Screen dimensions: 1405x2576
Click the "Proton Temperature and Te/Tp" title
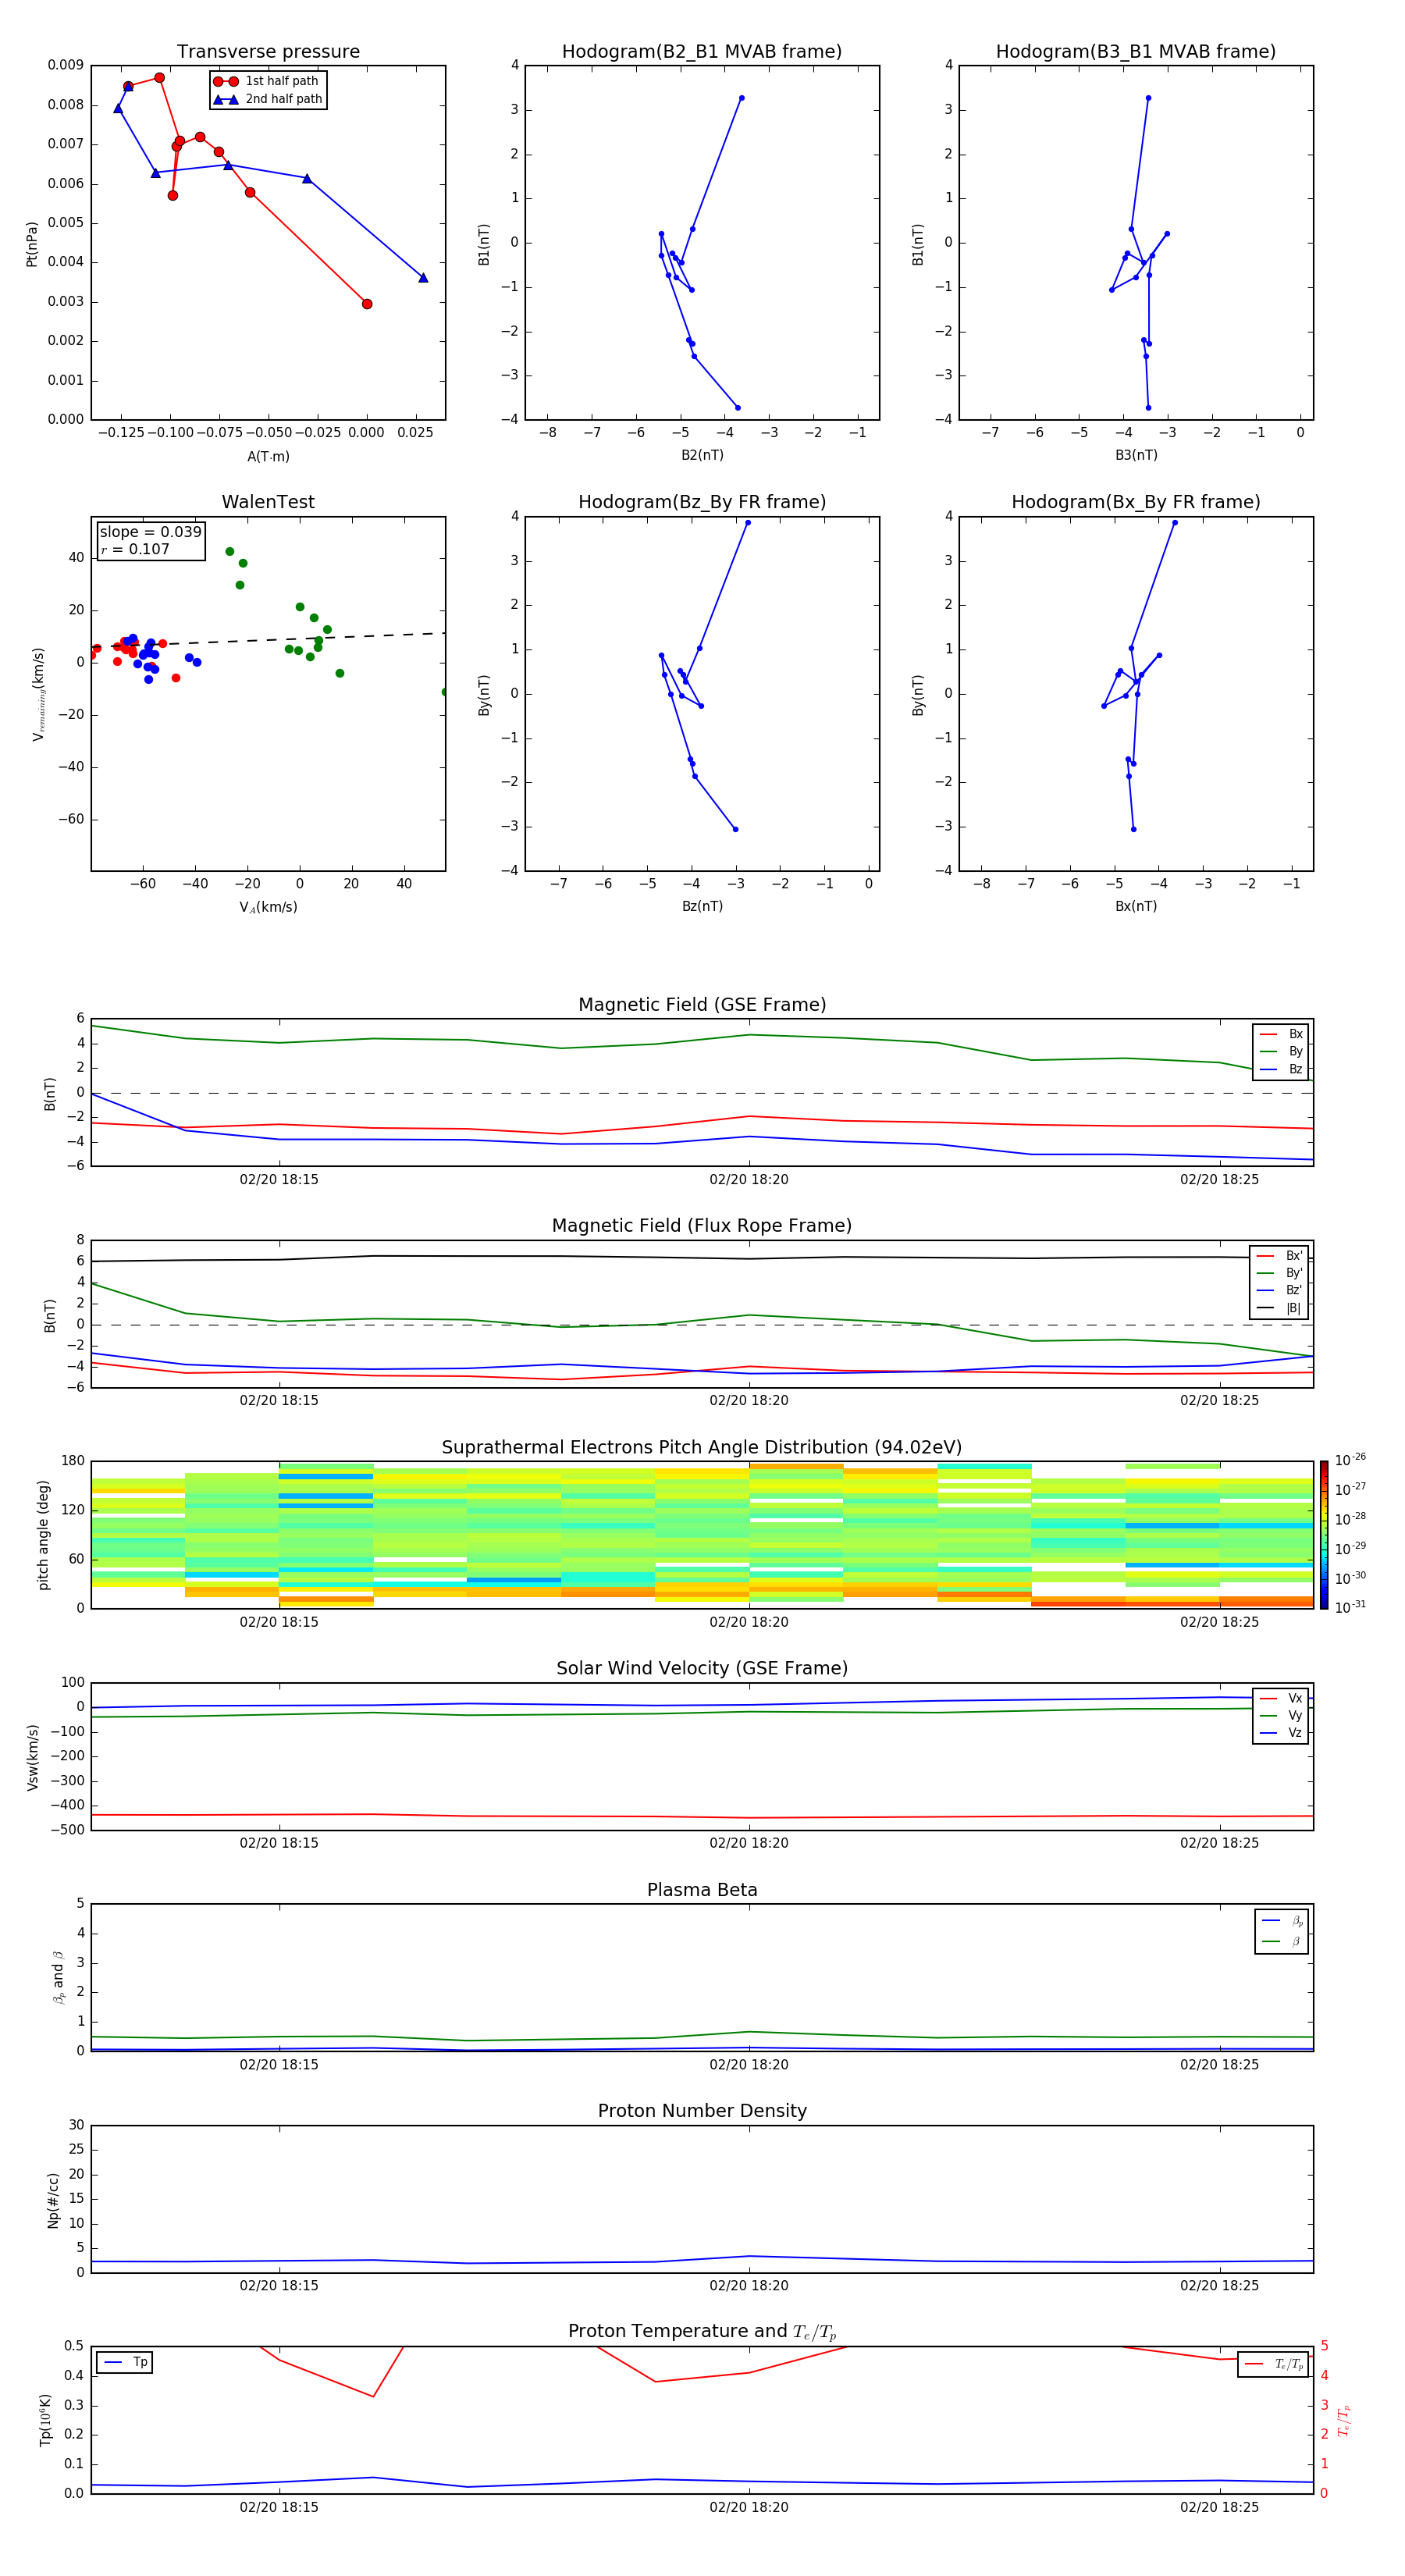click(x=702, y=2332)
